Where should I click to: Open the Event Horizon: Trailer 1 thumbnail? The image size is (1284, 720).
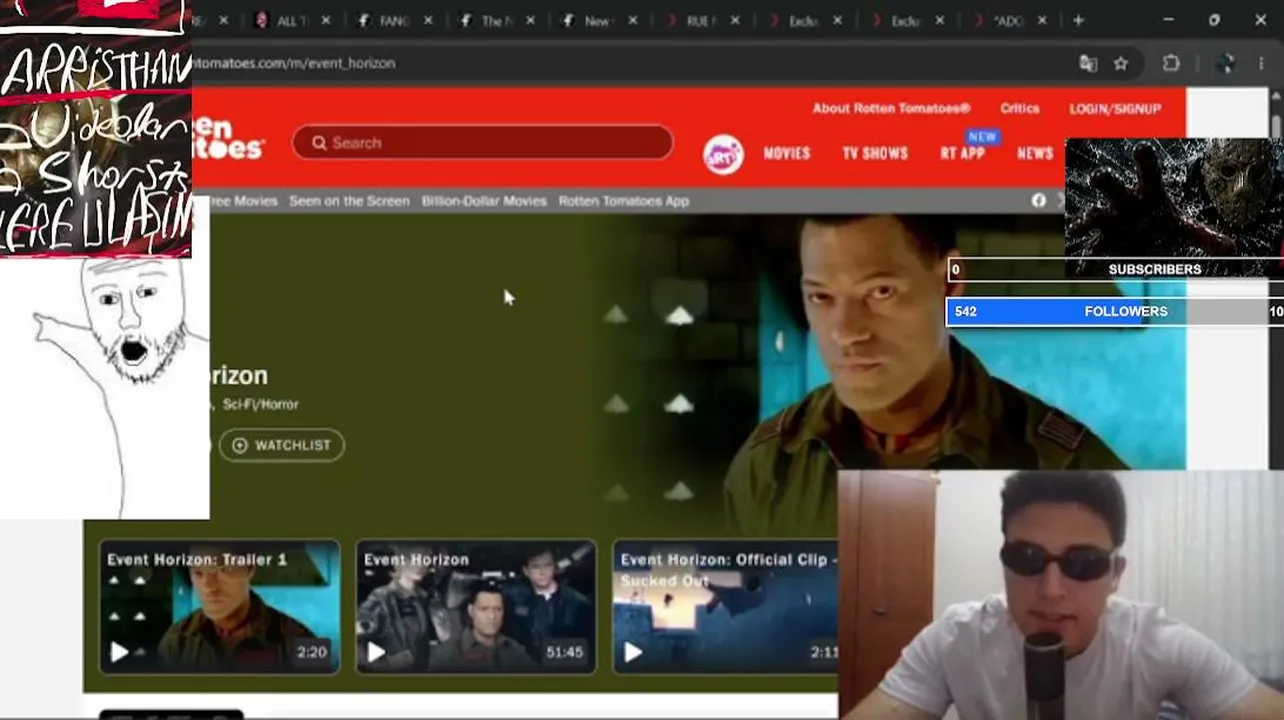point(220,606)
